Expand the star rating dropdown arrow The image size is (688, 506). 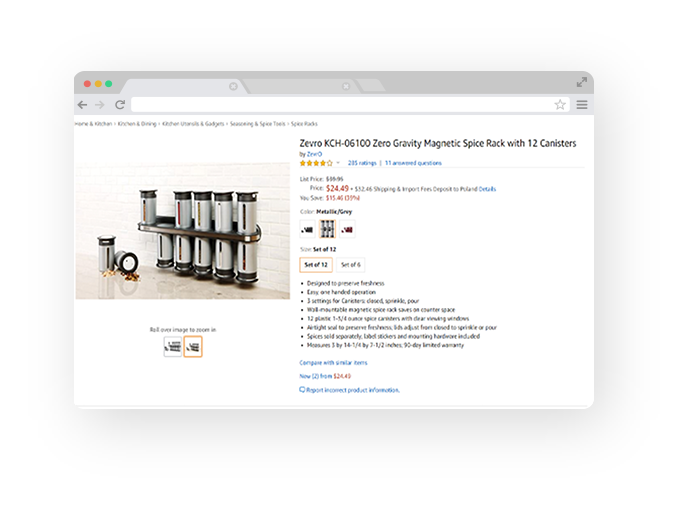click(x=338, y=163)
